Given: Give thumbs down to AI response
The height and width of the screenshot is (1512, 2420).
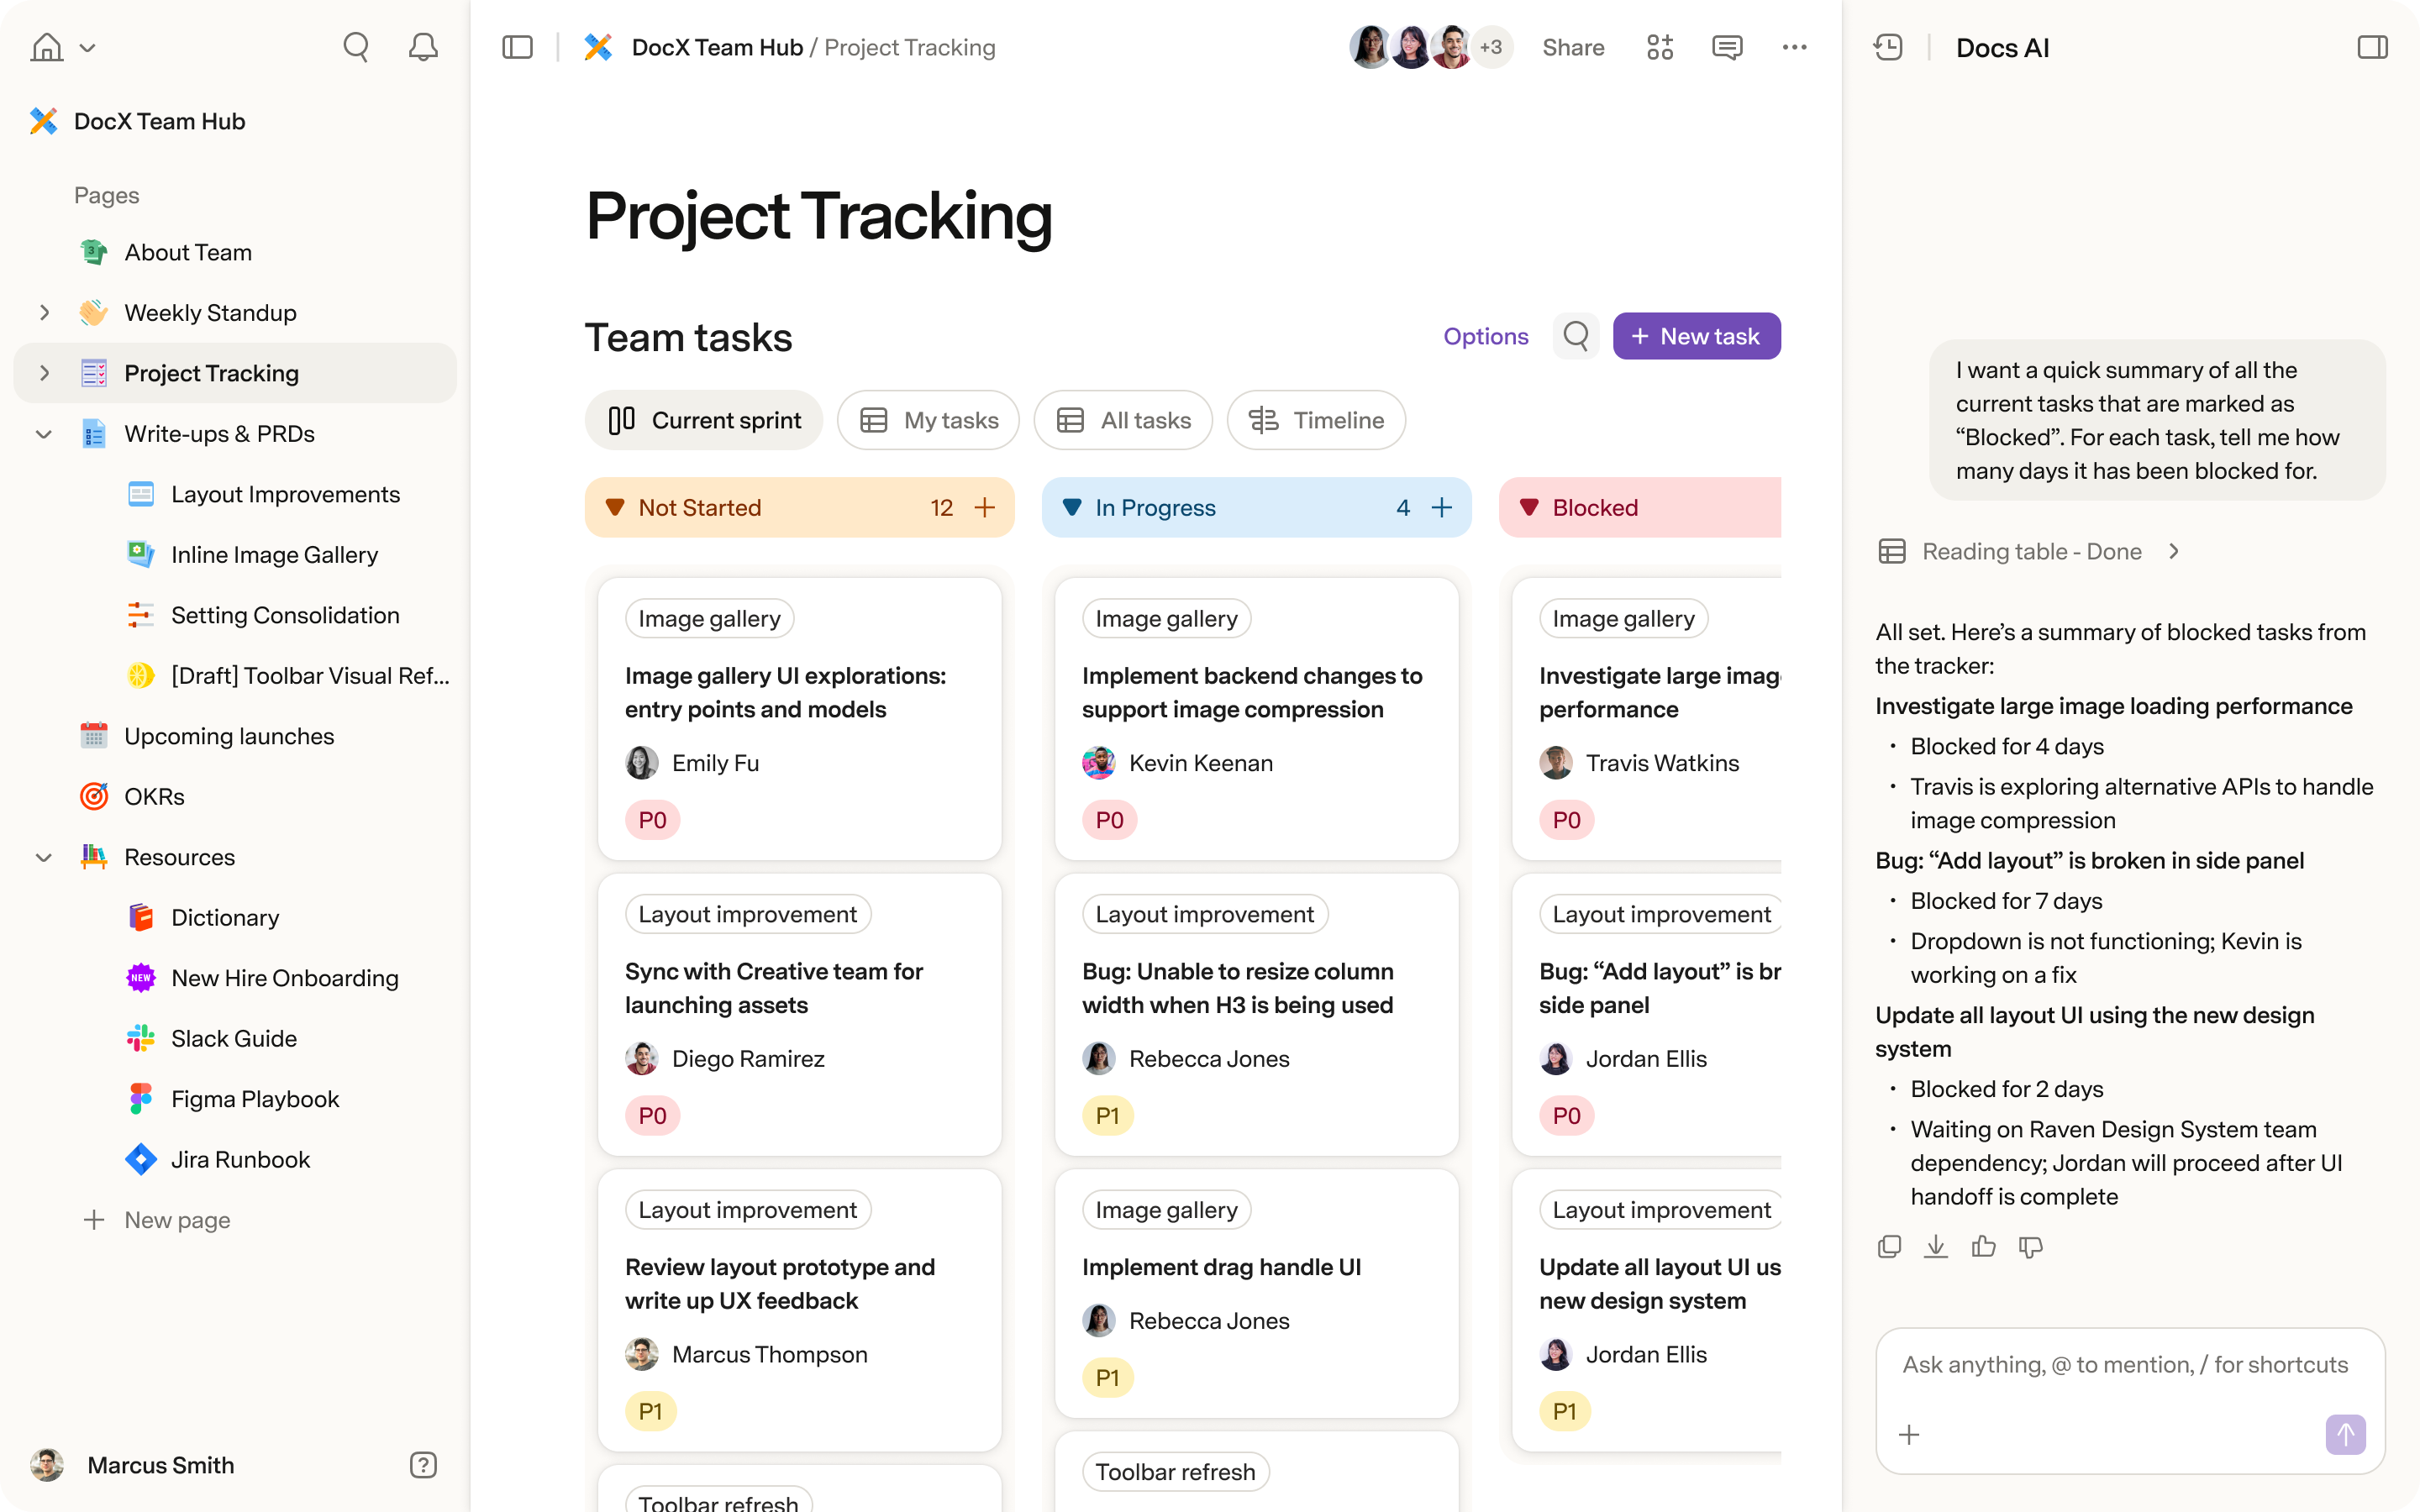Looking at the screenshot, I should click(x=2030, y=1246).
